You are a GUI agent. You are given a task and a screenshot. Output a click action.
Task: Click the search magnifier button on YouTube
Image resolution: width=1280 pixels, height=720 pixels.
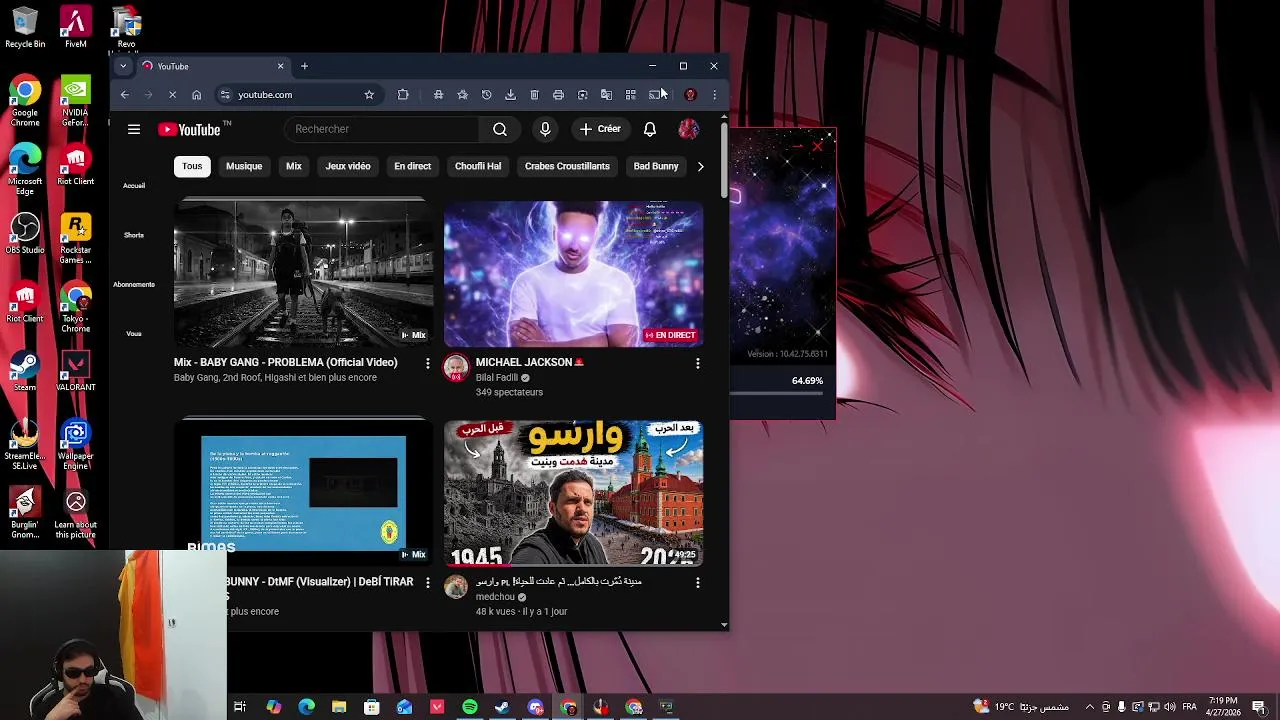(500, 129)
